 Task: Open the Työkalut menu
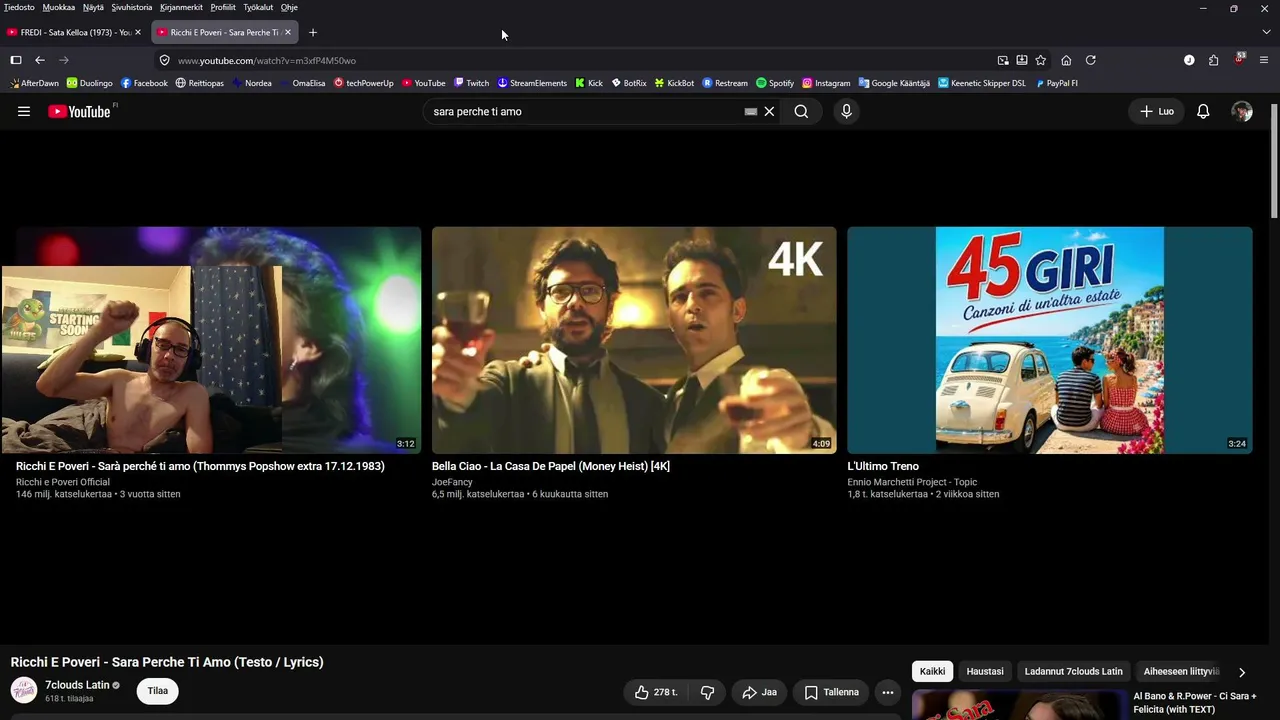click(x=258, y=7)
